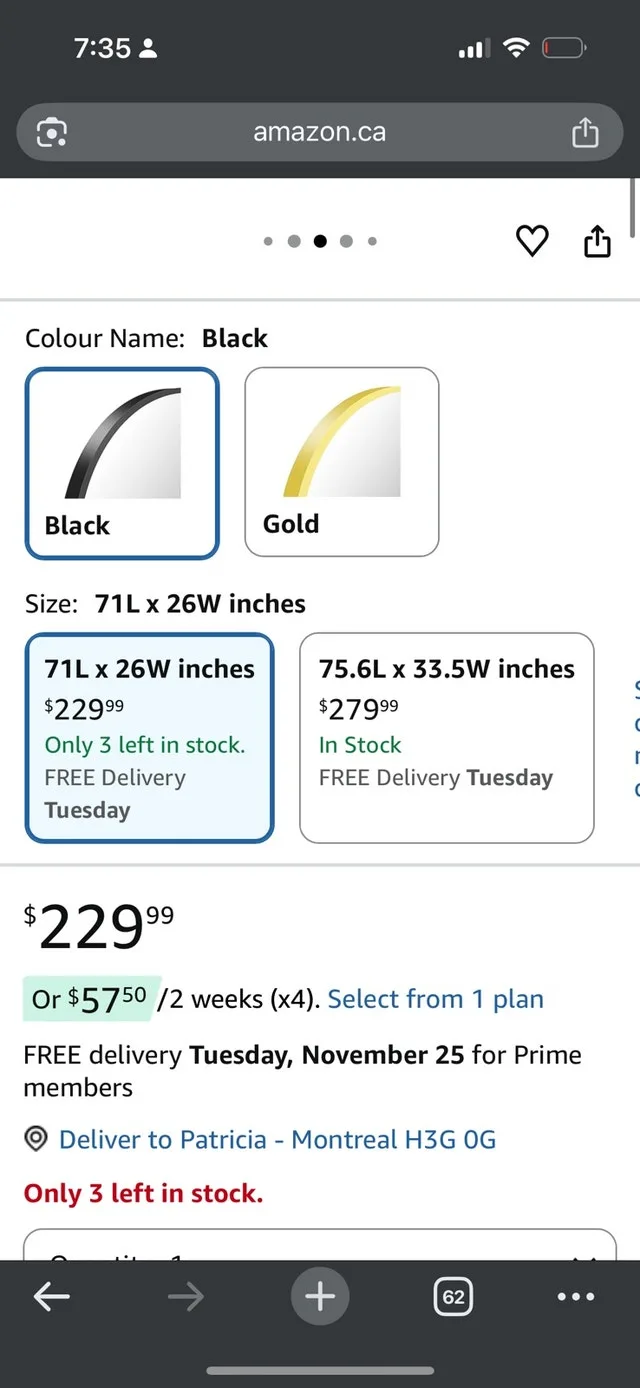Open the browser more options icon

(575, 1296)
